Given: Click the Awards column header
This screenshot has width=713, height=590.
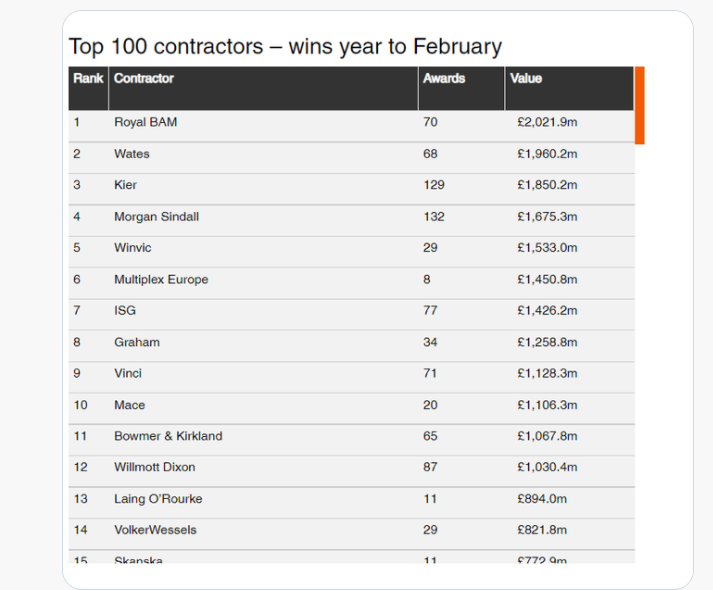Looking at the screenshot, I should pos(444,78).
